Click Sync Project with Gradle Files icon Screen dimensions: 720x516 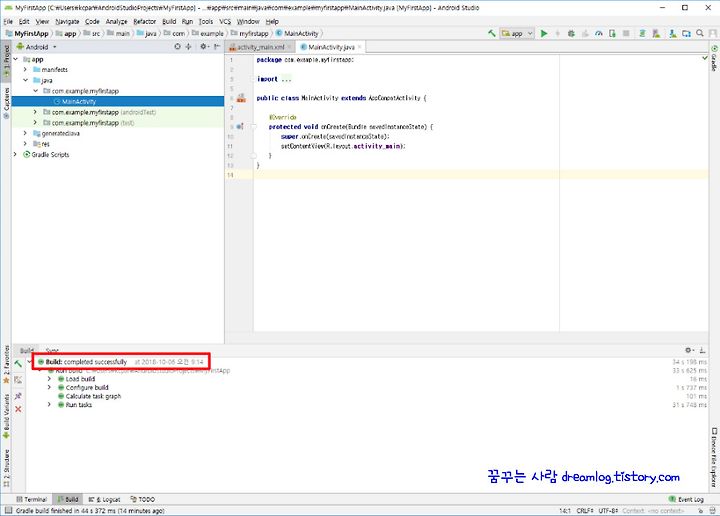click(x=642, y=33)
